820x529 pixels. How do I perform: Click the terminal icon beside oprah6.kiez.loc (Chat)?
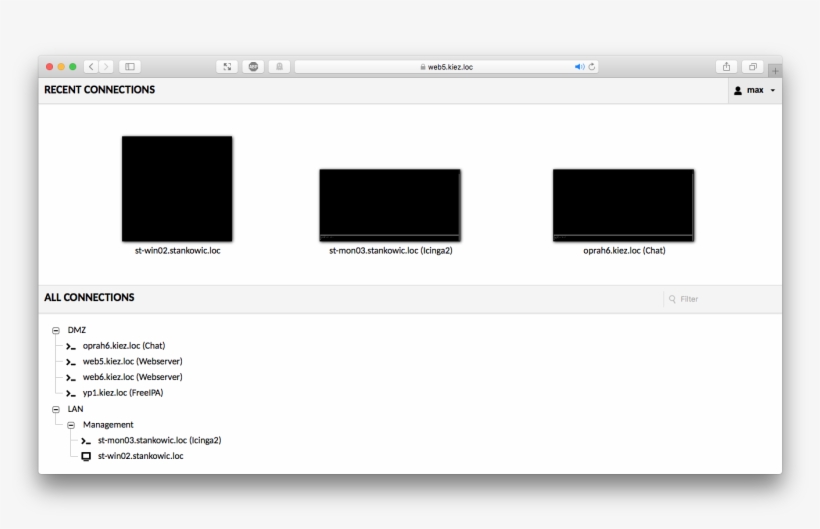click(71, 346)
